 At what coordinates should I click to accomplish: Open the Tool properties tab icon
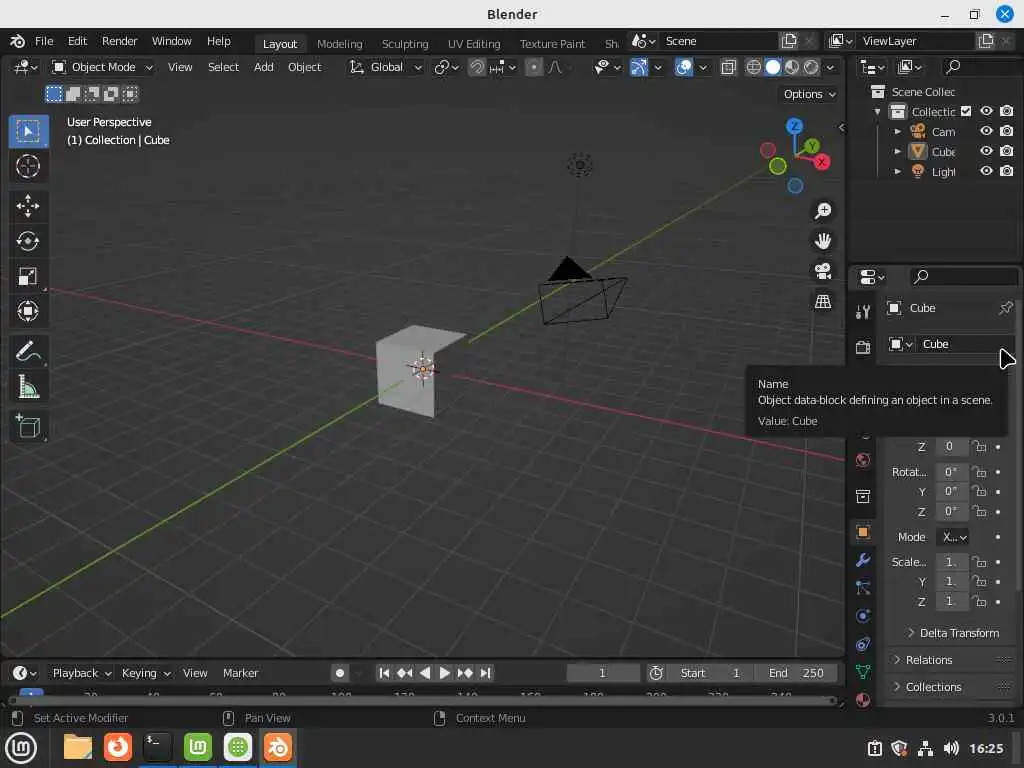[863, 312]
